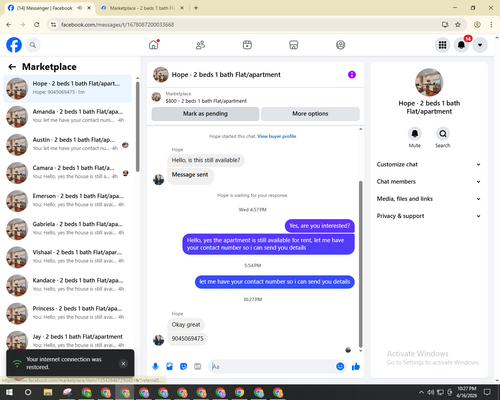This screenshot has width=500, height=400.
Task: Choose a sticker icon in composer
Action: (x=183, y=367)
